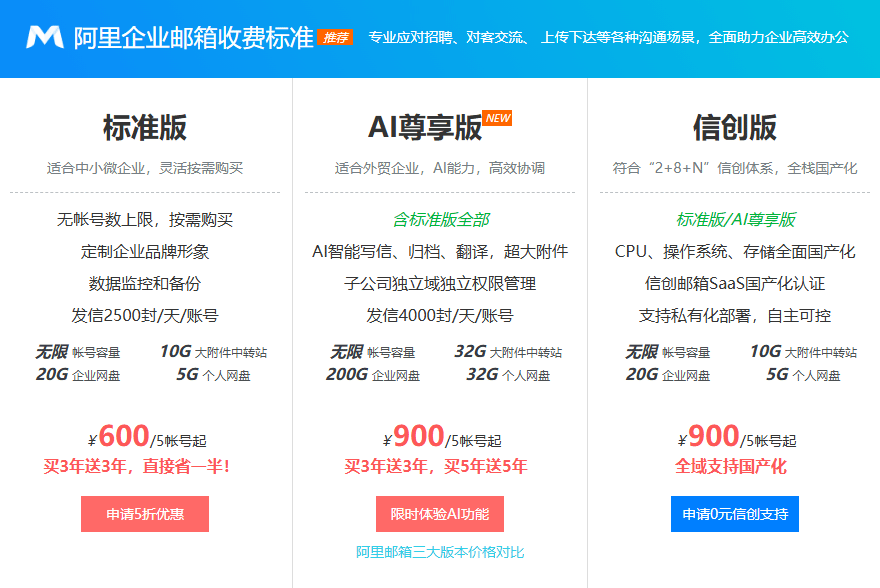Select the 信创版 plan heading
Screen dimensions: 880x588
tap(735, 128)
